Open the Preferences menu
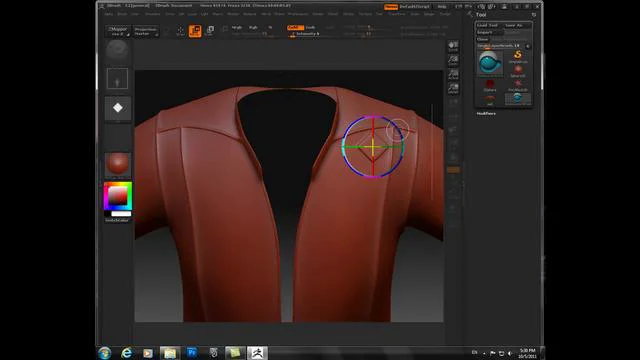Viewport: 640px width, 360px height. tap(298, 14)
